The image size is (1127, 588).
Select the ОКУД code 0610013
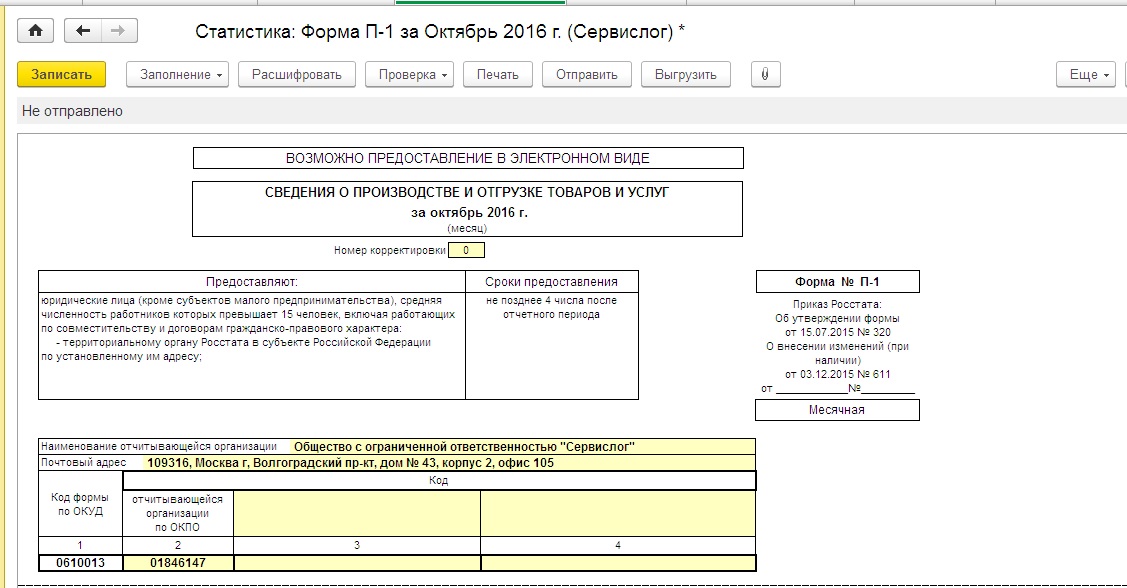click(x=80, y=563)
